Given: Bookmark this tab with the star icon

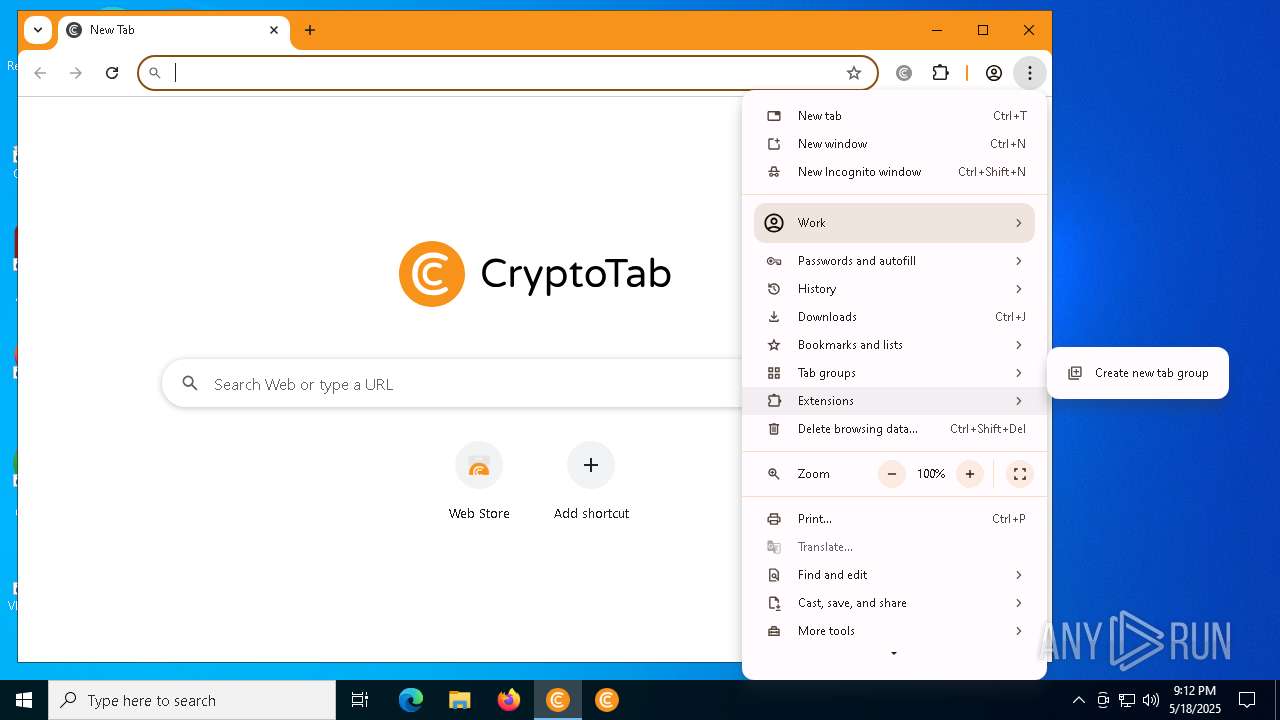Looking at the screenshot, I should click(x=853, y=73).
